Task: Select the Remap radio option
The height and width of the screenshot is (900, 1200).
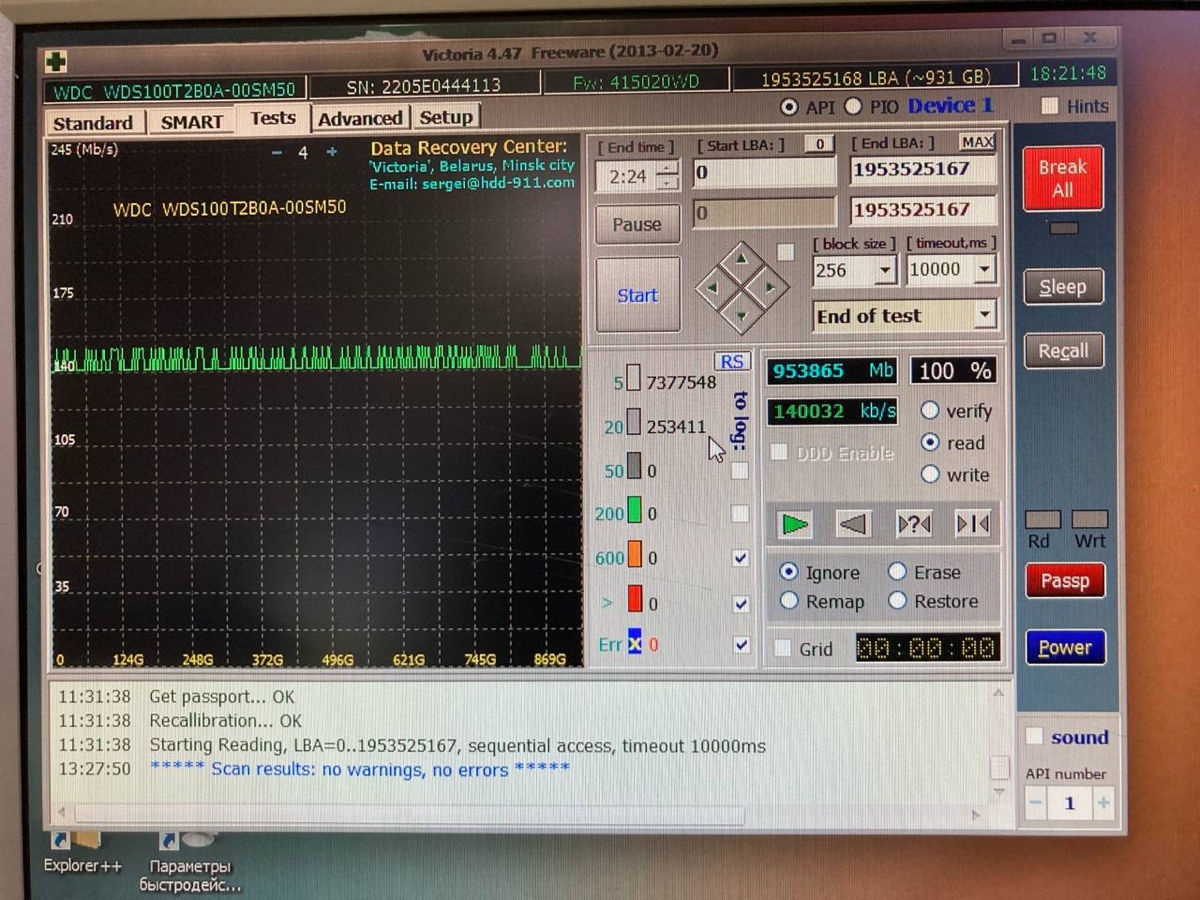Action: pyautogui.click(x=789, y=601)
